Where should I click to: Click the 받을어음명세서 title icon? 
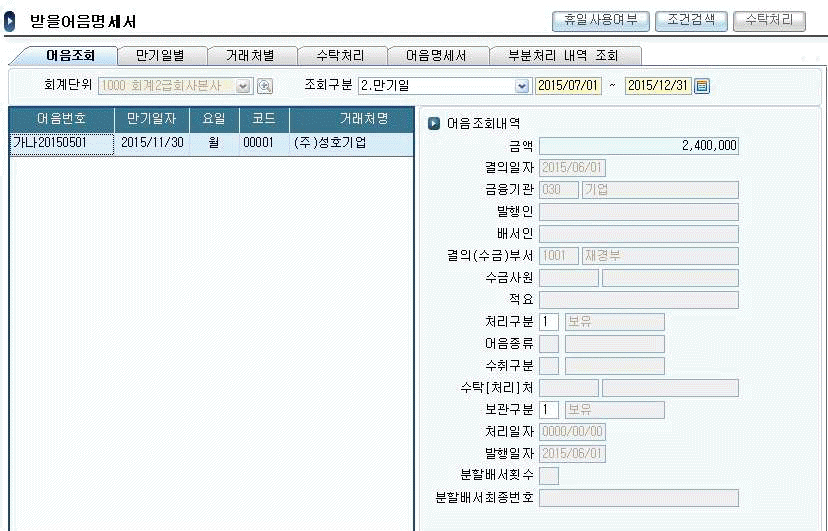click(x=11, y=21)
